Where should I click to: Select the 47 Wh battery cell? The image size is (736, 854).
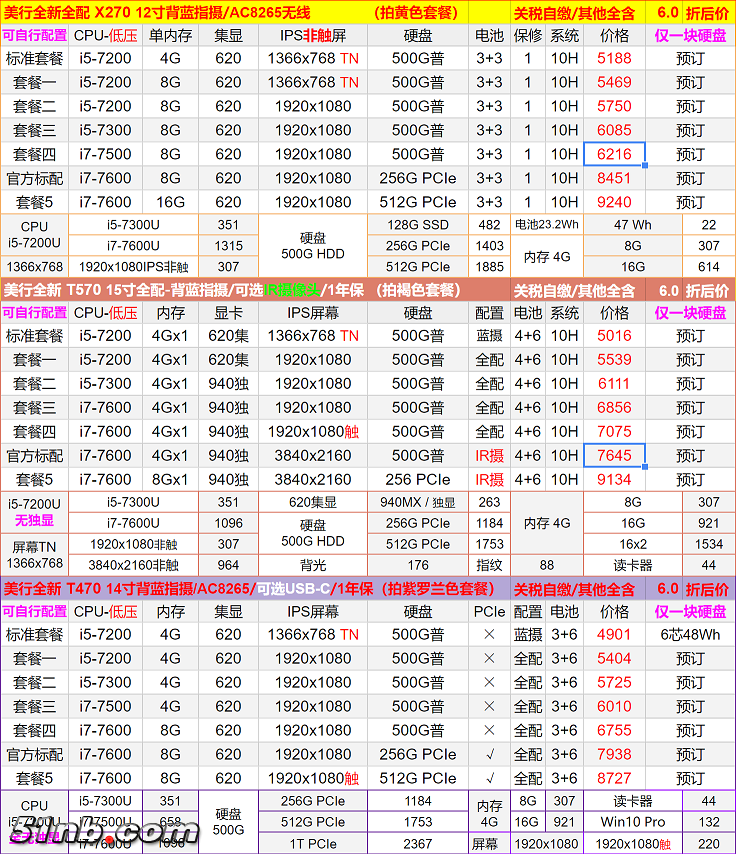click(x=633, y=225)
